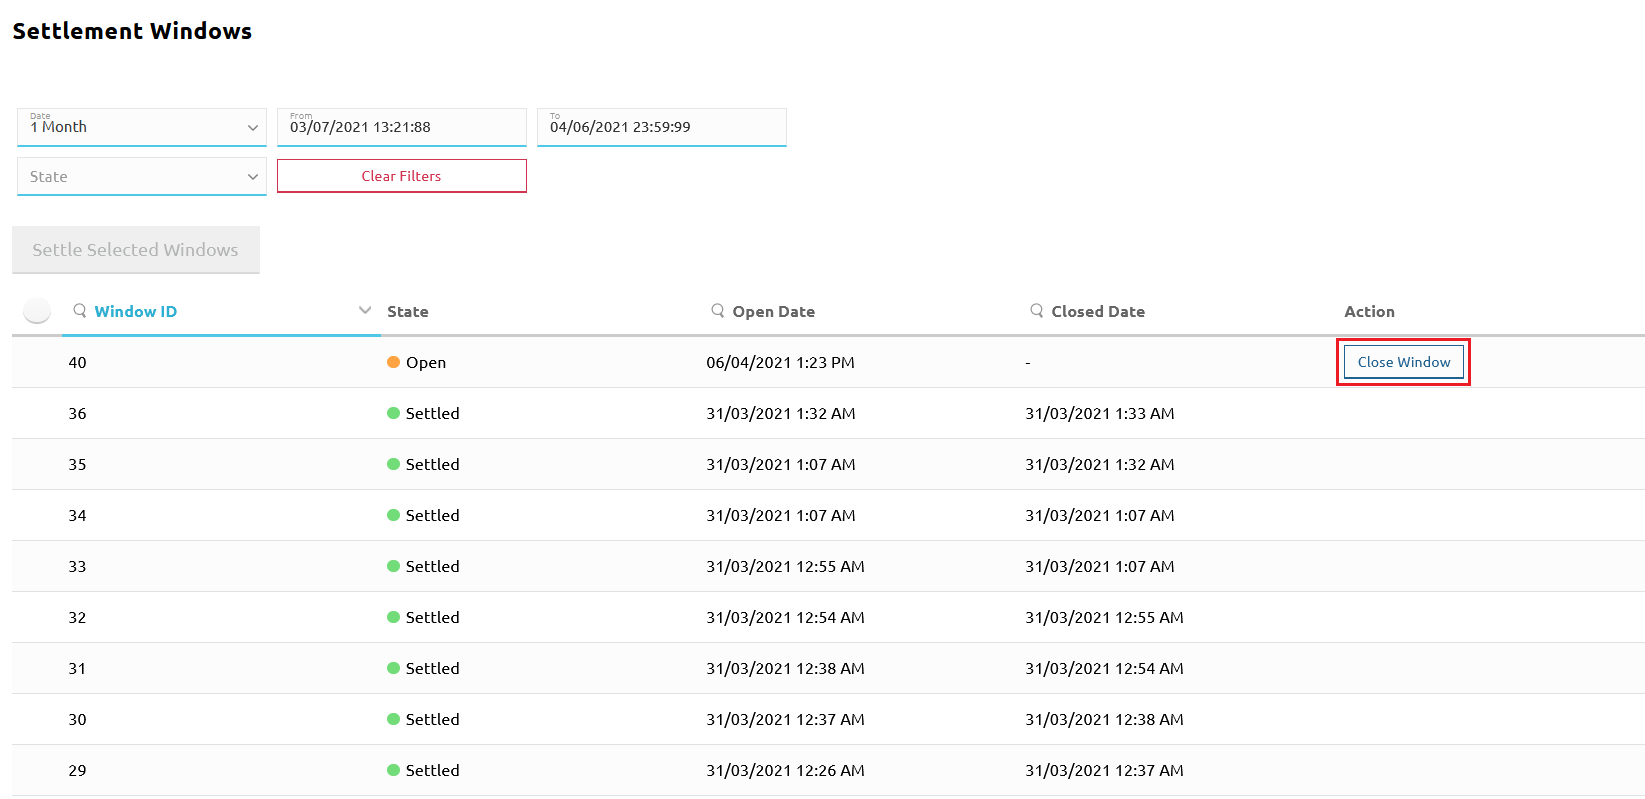Click the green Settled dot for window 36

point(394,413)
